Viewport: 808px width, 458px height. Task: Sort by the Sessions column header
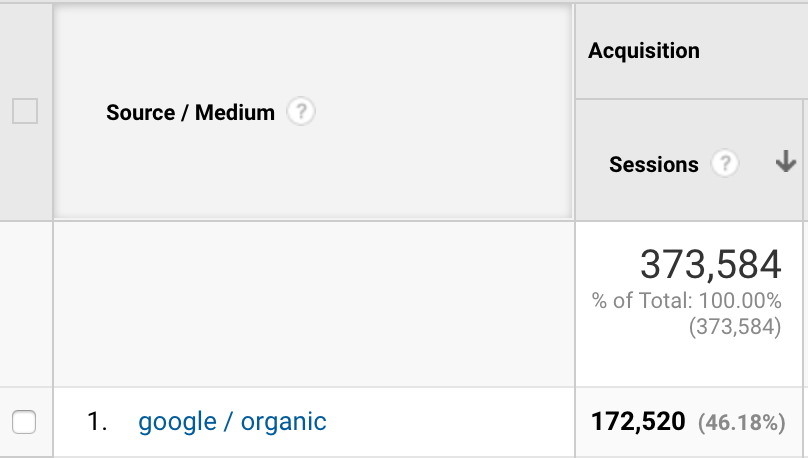[653, 165]
